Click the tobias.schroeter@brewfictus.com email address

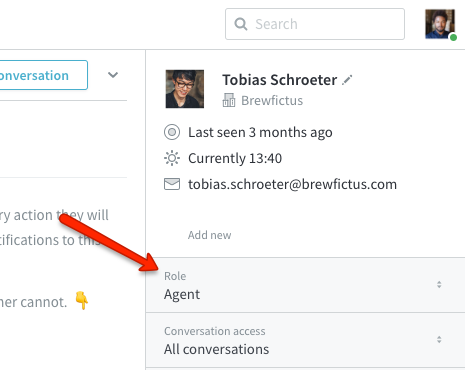click(292, 184)
